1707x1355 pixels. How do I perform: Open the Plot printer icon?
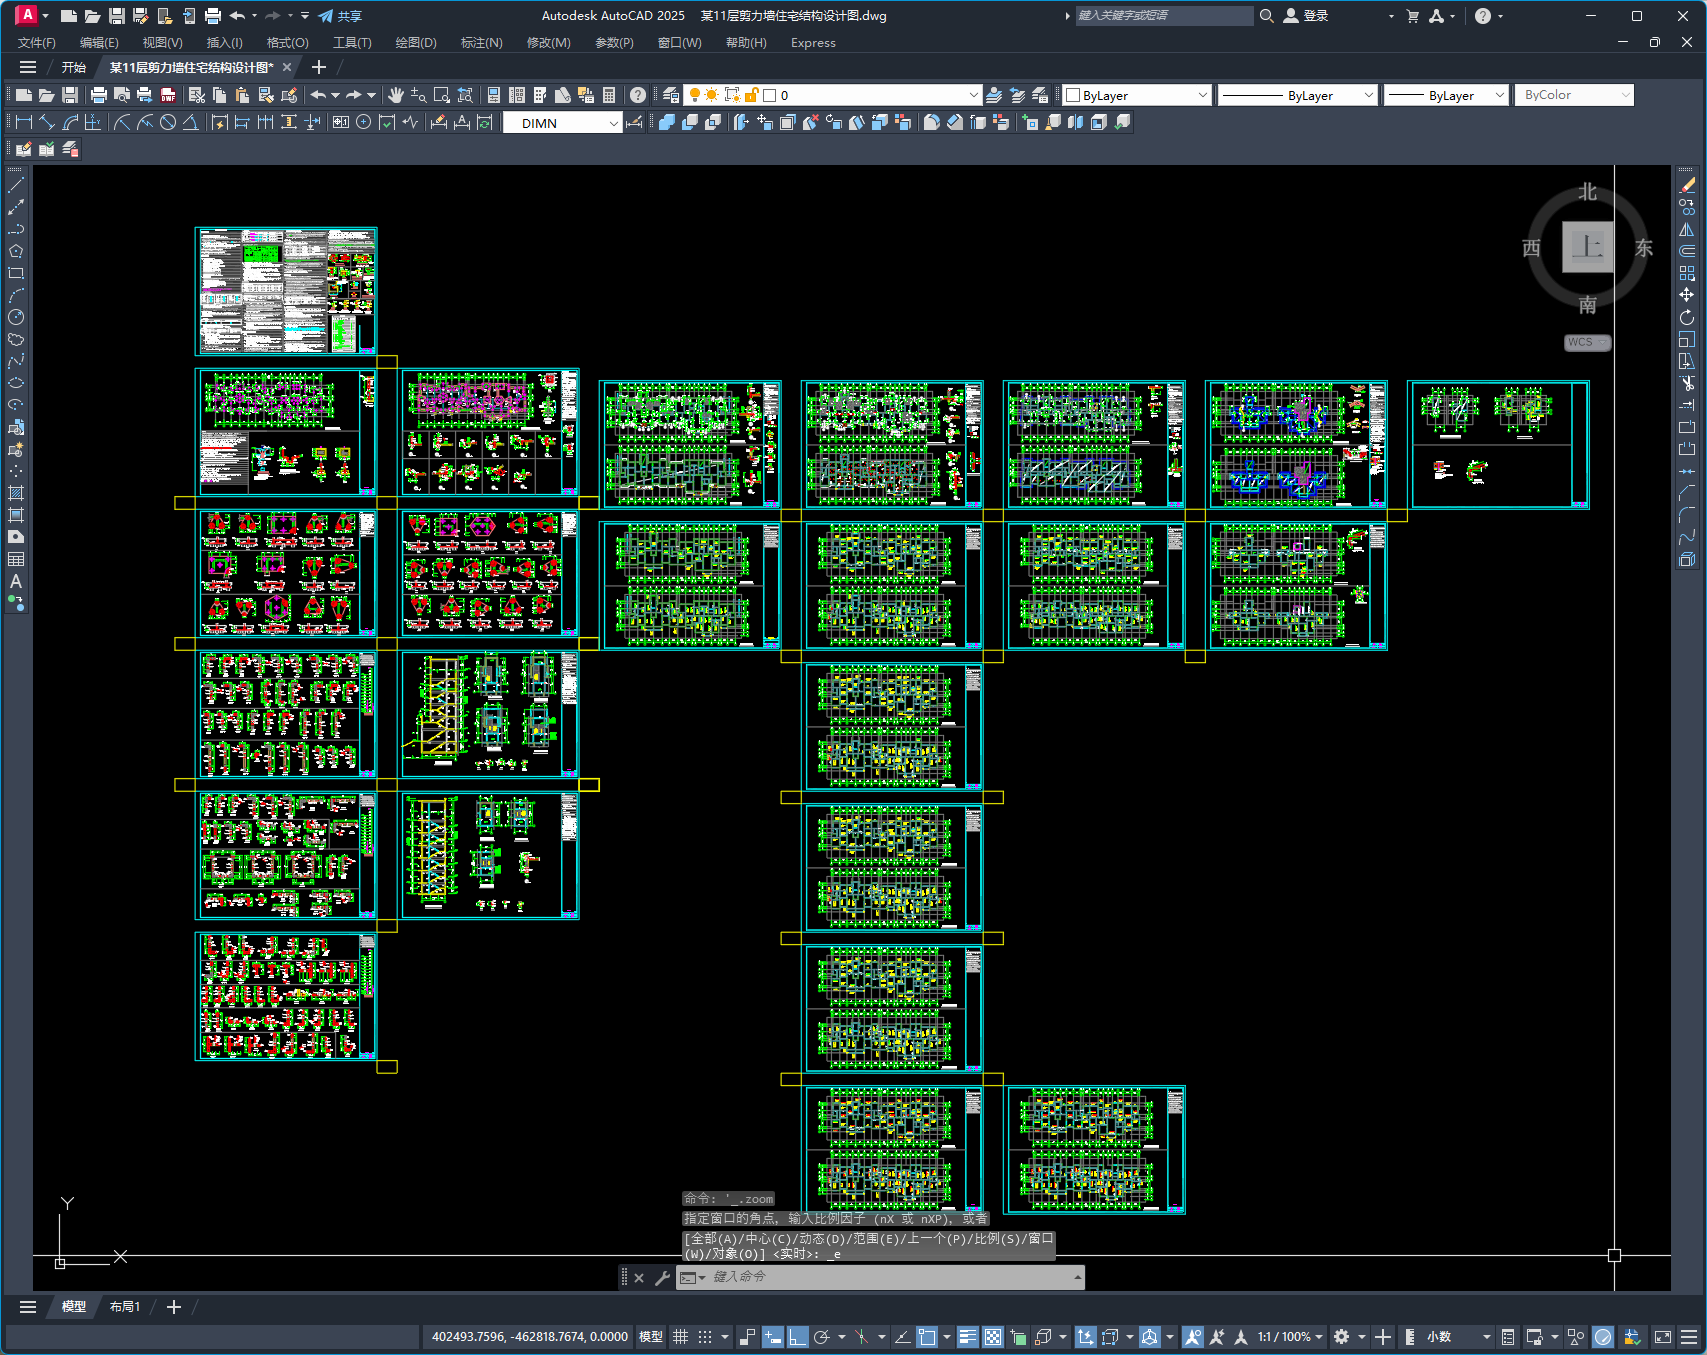[x=99, y=95]
